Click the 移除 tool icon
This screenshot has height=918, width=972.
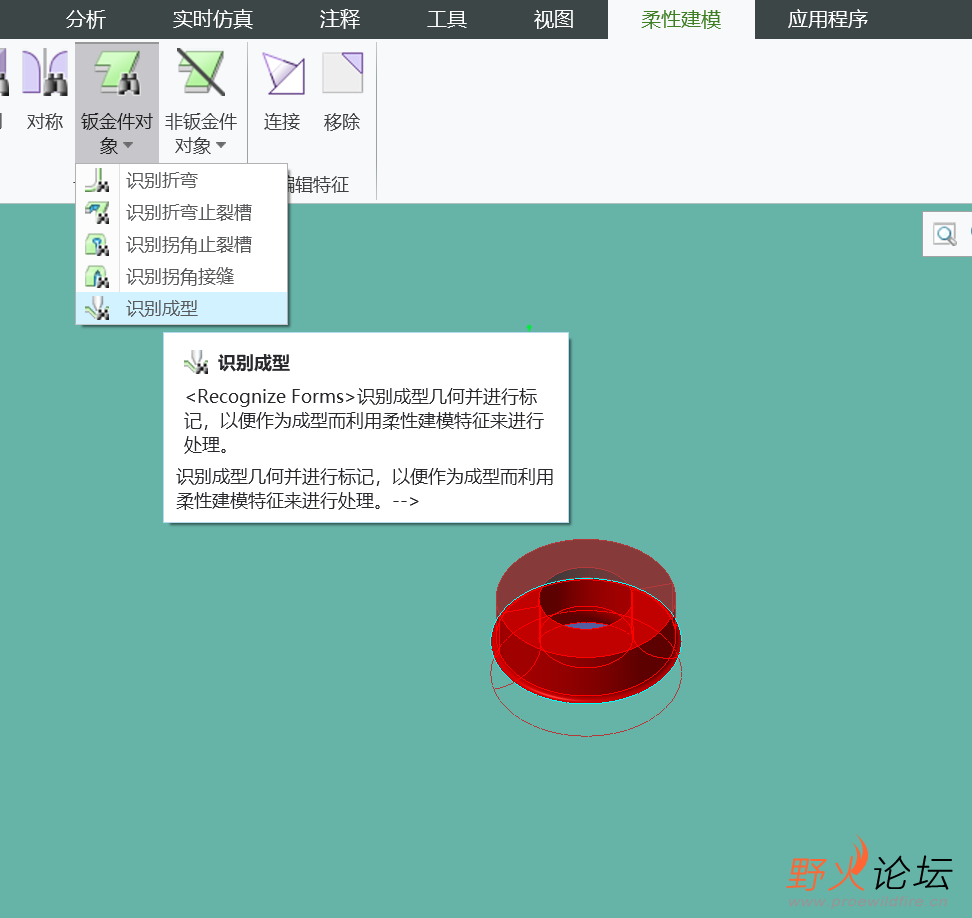(x=342, y=73)
